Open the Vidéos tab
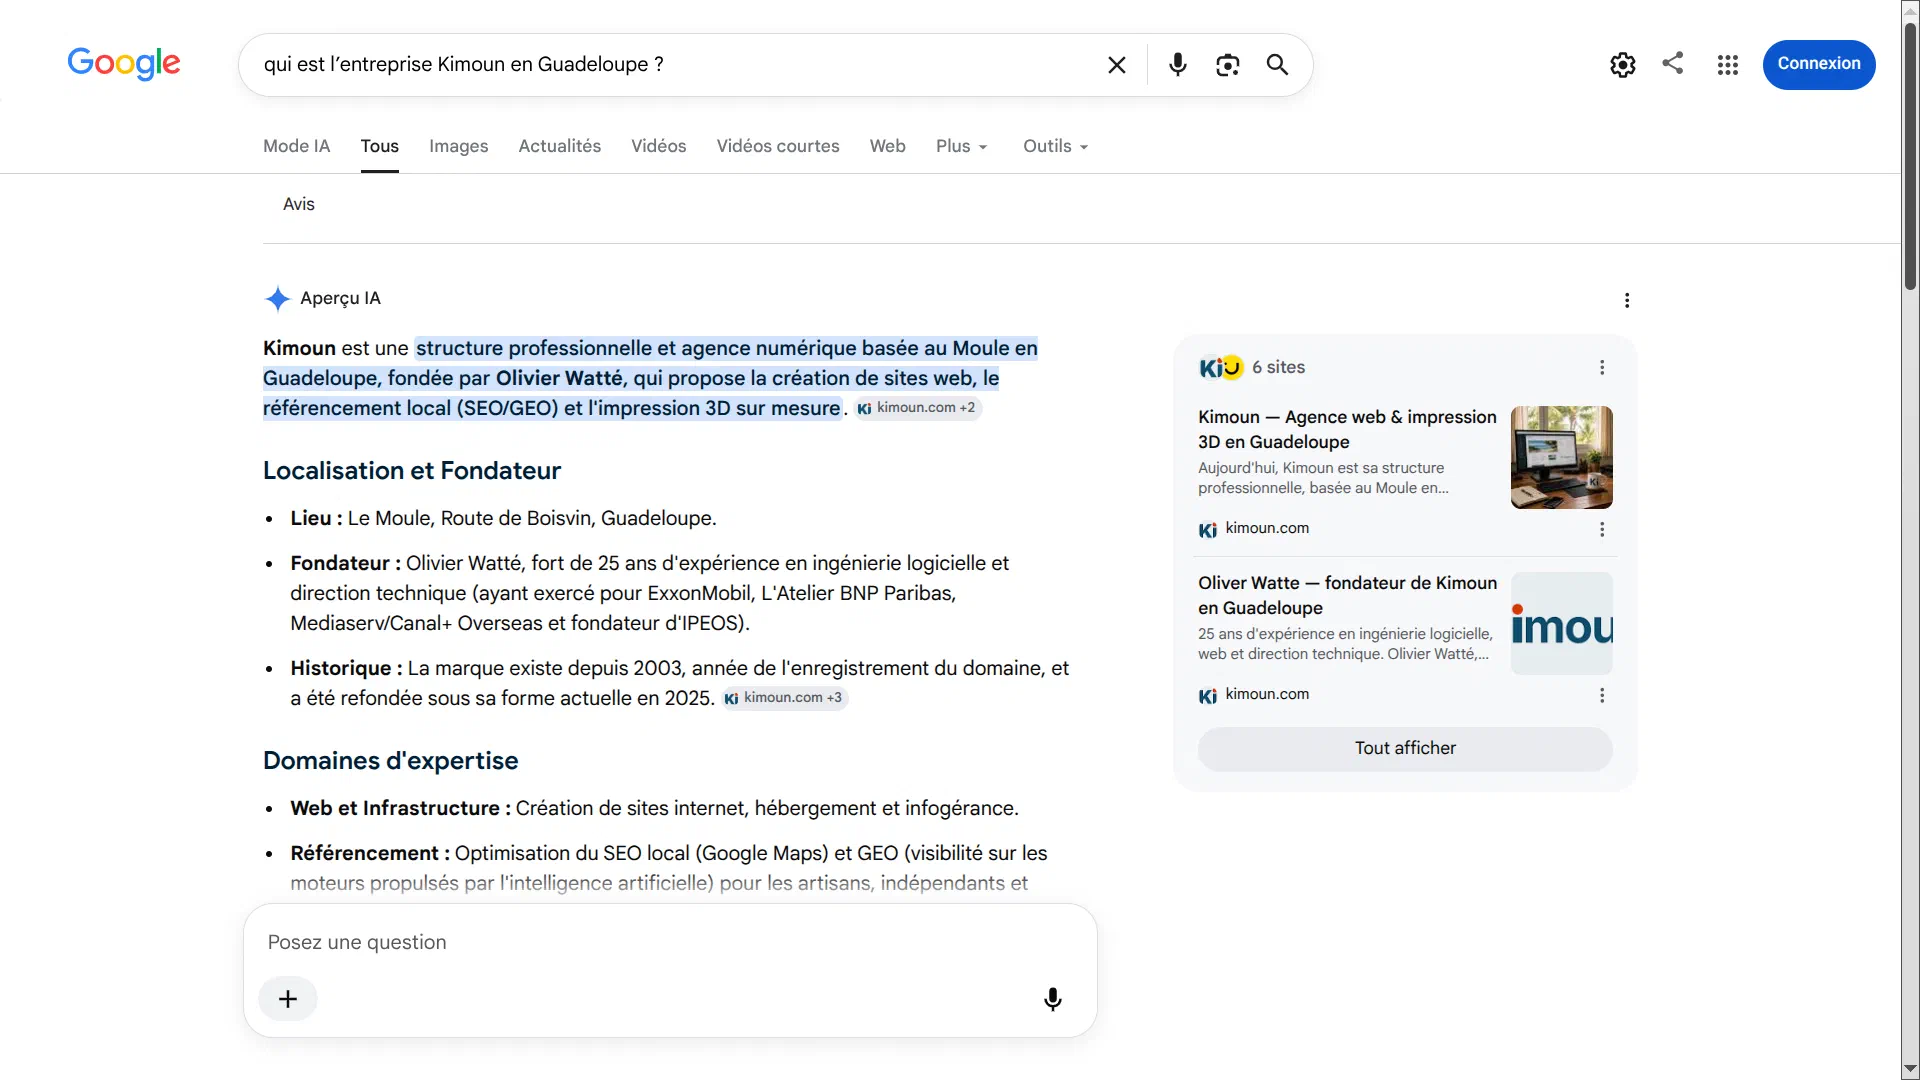Screen dimensions: 1920x1080 (x=659, y=146)
